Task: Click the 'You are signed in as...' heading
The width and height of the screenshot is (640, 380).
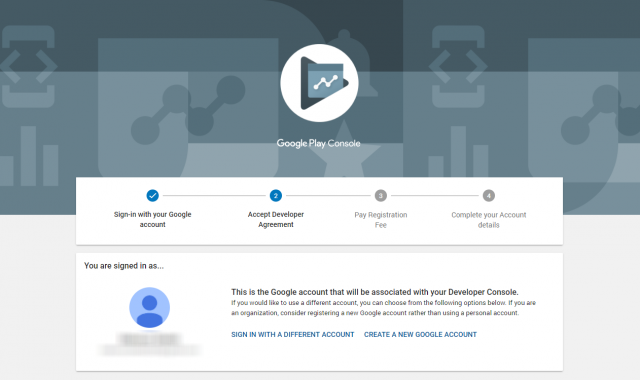Action: pos(124,266)
